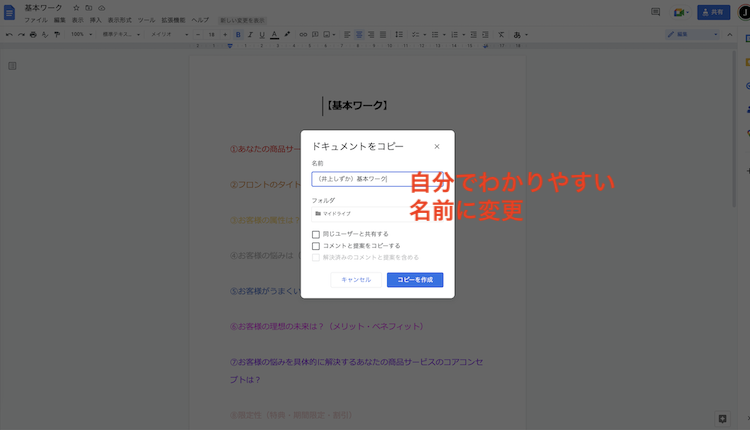Toggle bold formatting (B) icon
750x430 pixels.
coord(238,34)
